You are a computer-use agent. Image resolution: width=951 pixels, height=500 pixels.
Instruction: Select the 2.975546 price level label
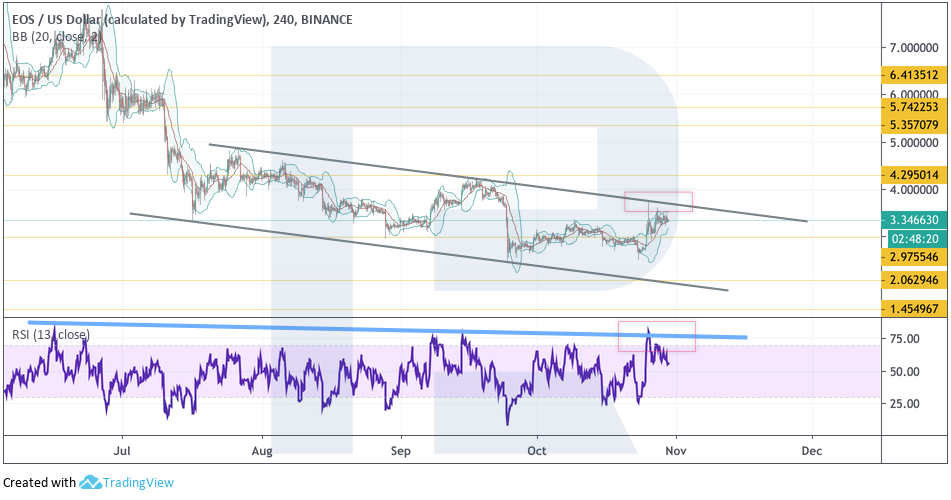click(x=912, y=257)
